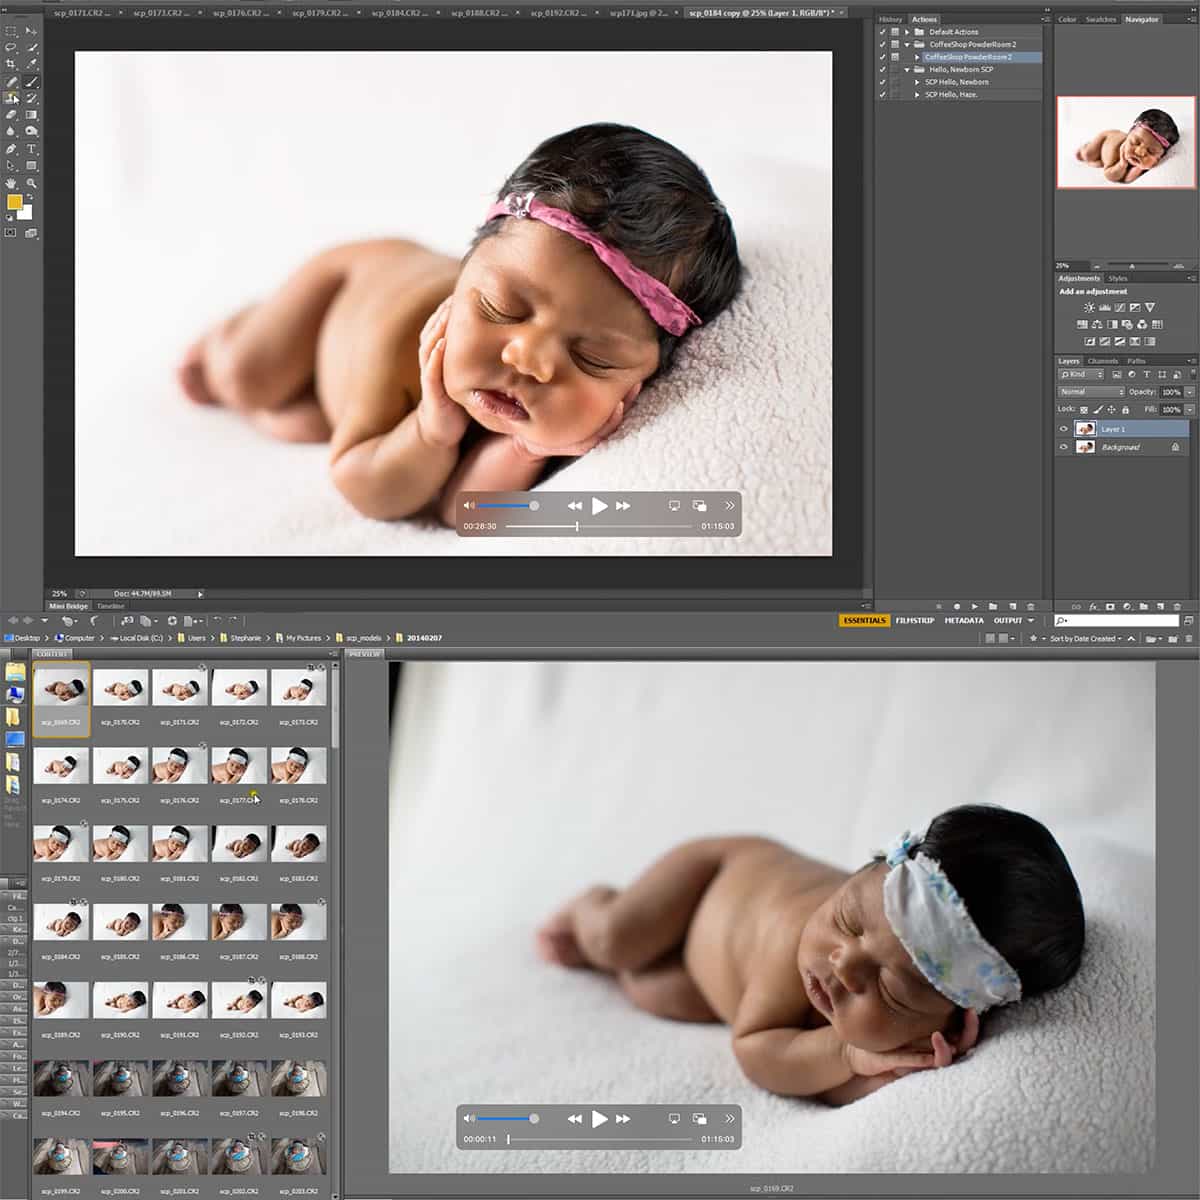Select the Pen tool

[11, 149]
